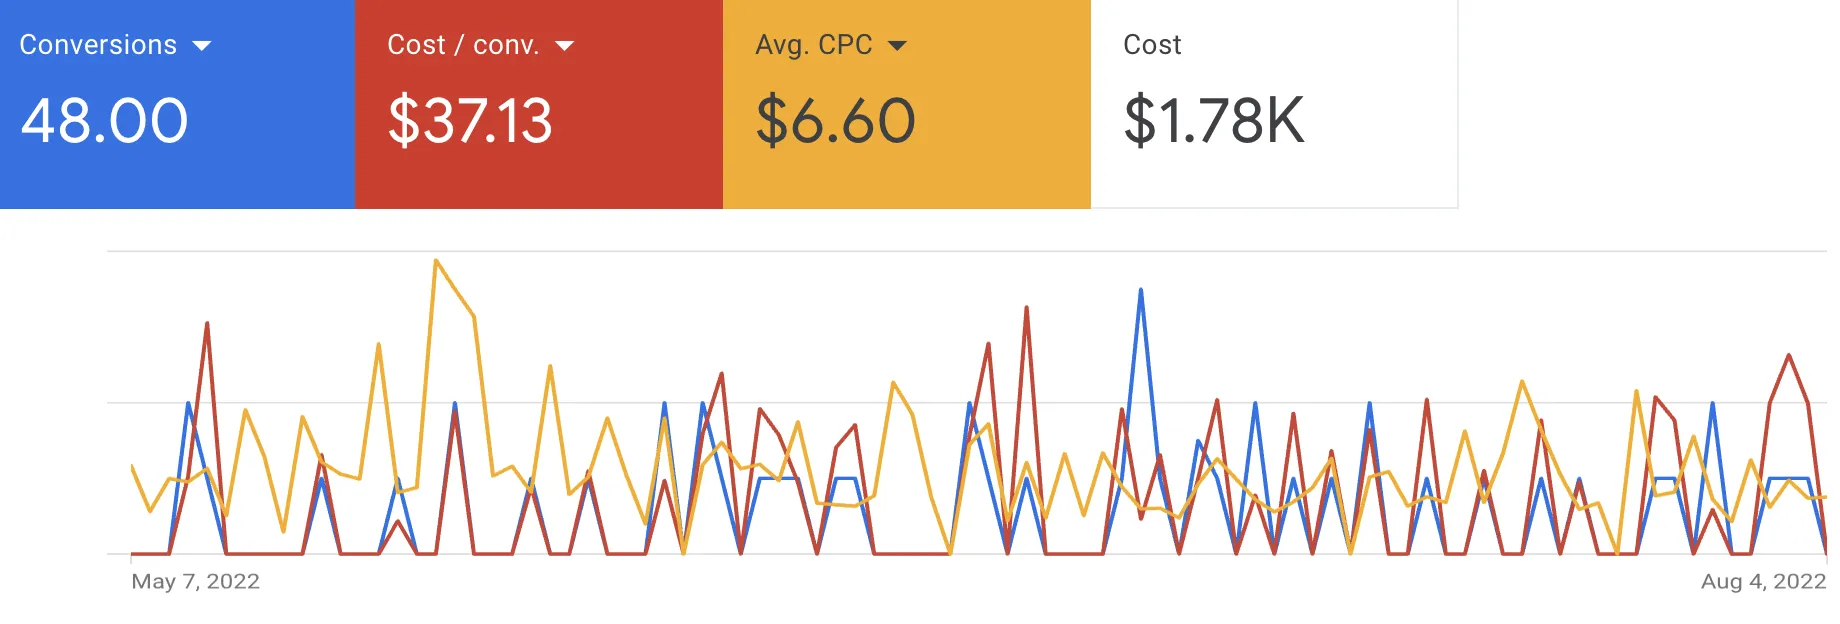Expand the Cost / conv. dropdown arrow
Image resolution: width=1840 pixels, height=624 pixels.
tap(564, 46)
